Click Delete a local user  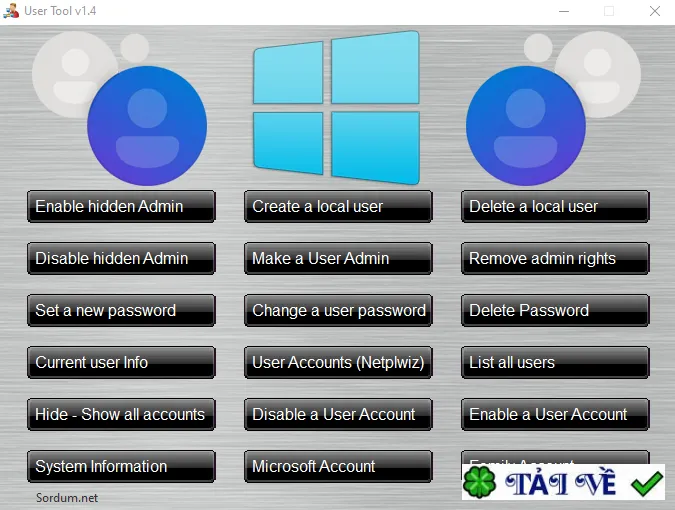555,207
